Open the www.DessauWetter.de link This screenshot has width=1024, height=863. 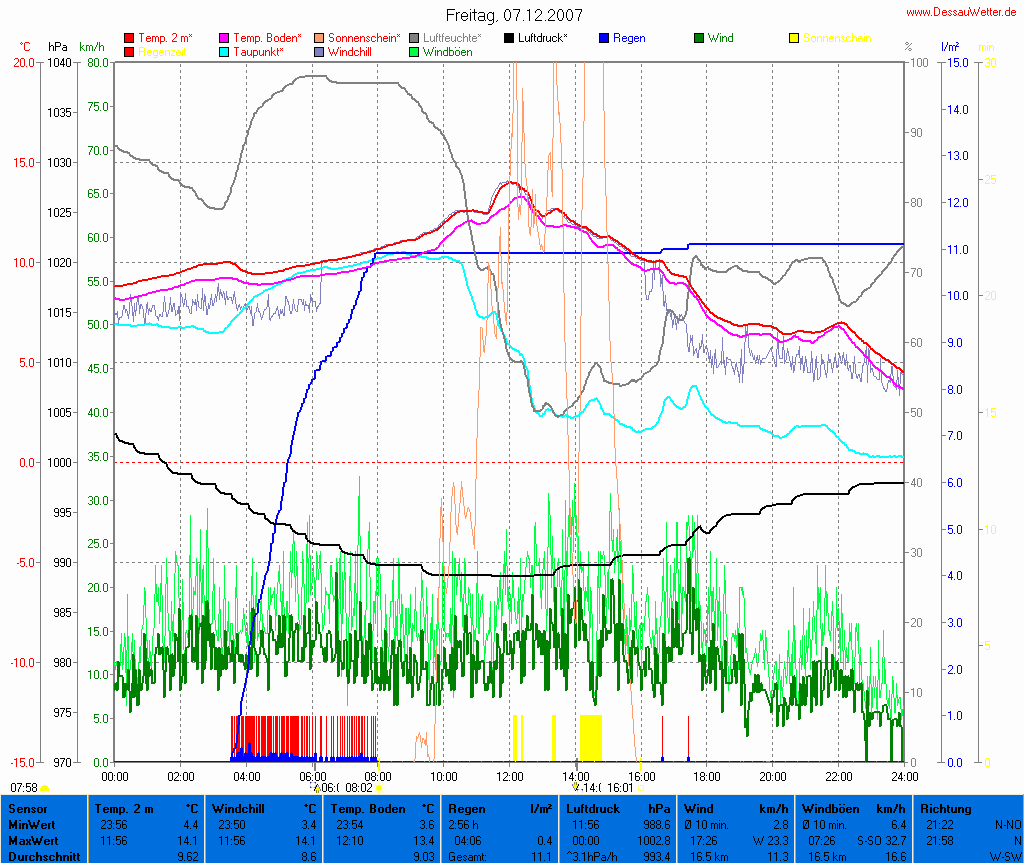(960, 12)
